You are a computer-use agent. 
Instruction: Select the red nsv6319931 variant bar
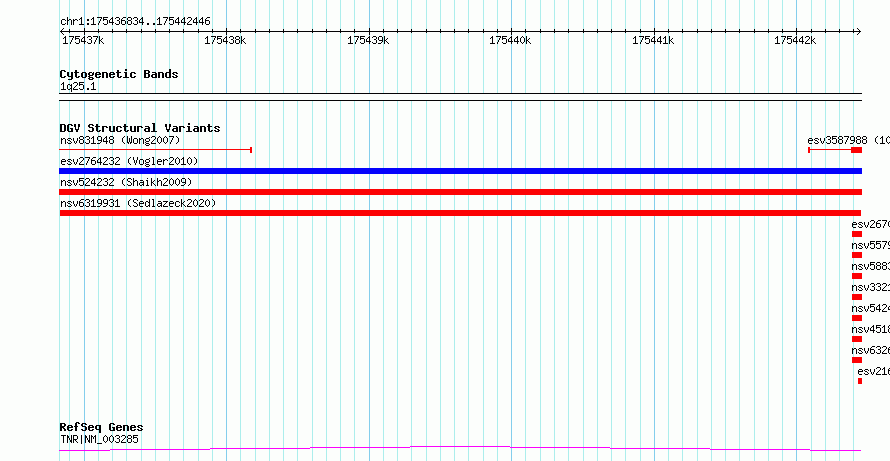[460, 213]
